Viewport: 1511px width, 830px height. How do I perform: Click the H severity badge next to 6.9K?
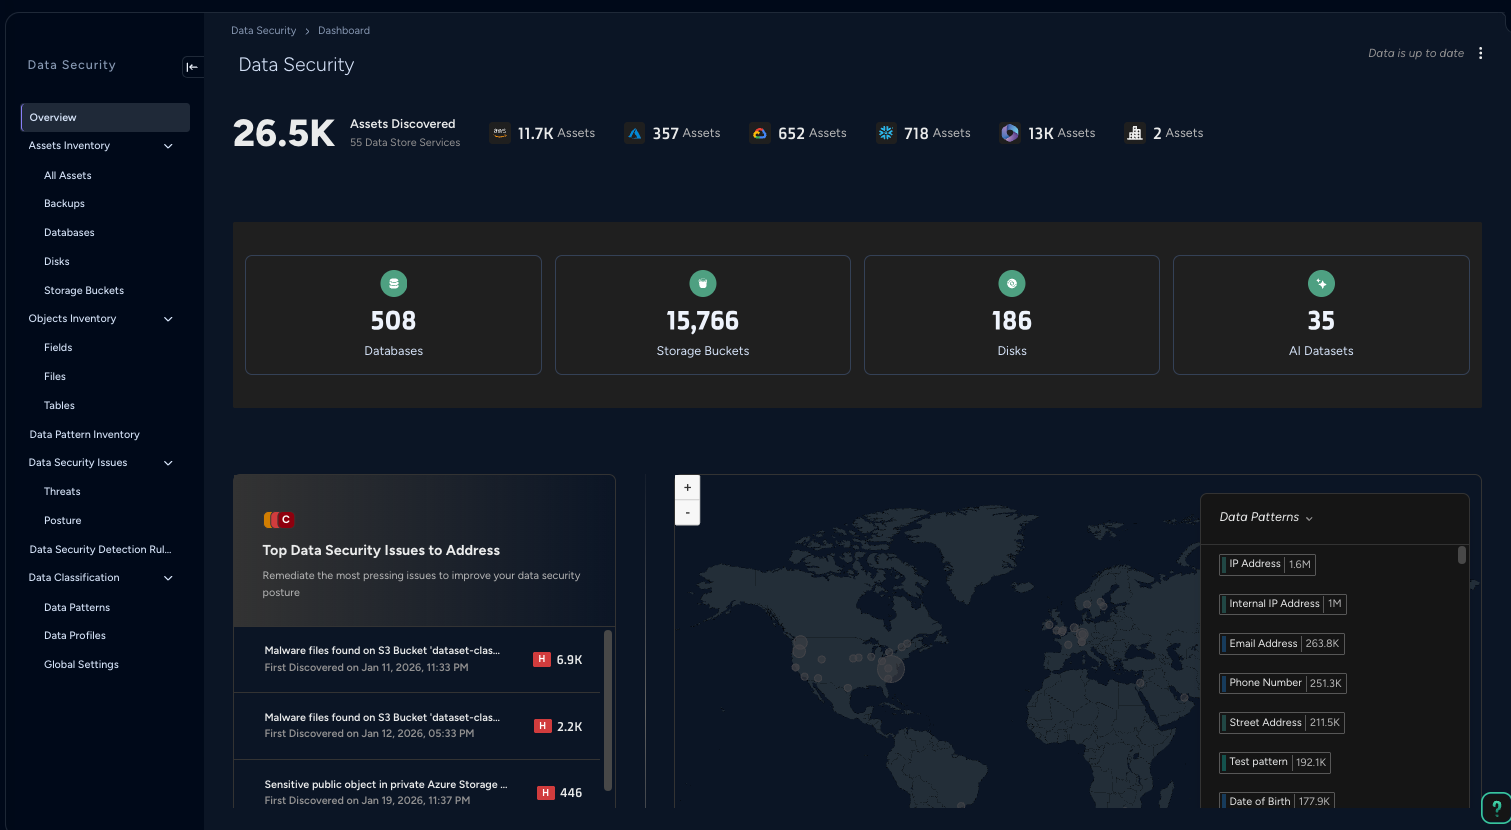(x=542, y=660)
